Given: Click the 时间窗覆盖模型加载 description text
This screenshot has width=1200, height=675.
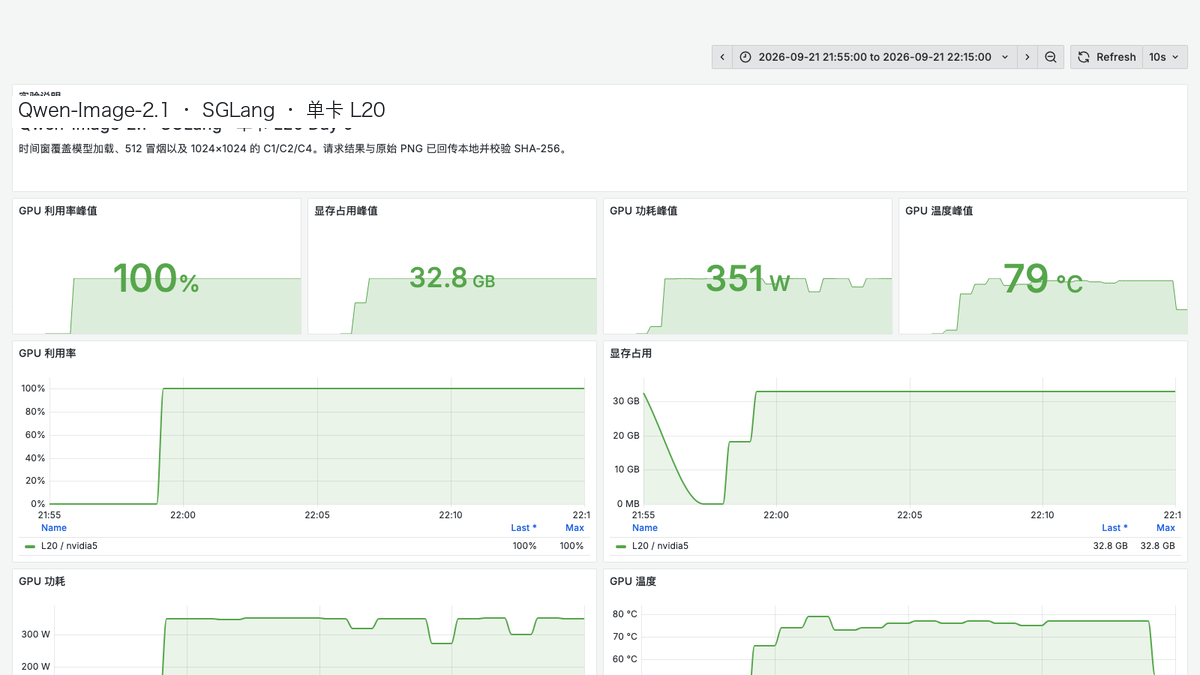Looking at the screenshot, I should coord(293,149).
